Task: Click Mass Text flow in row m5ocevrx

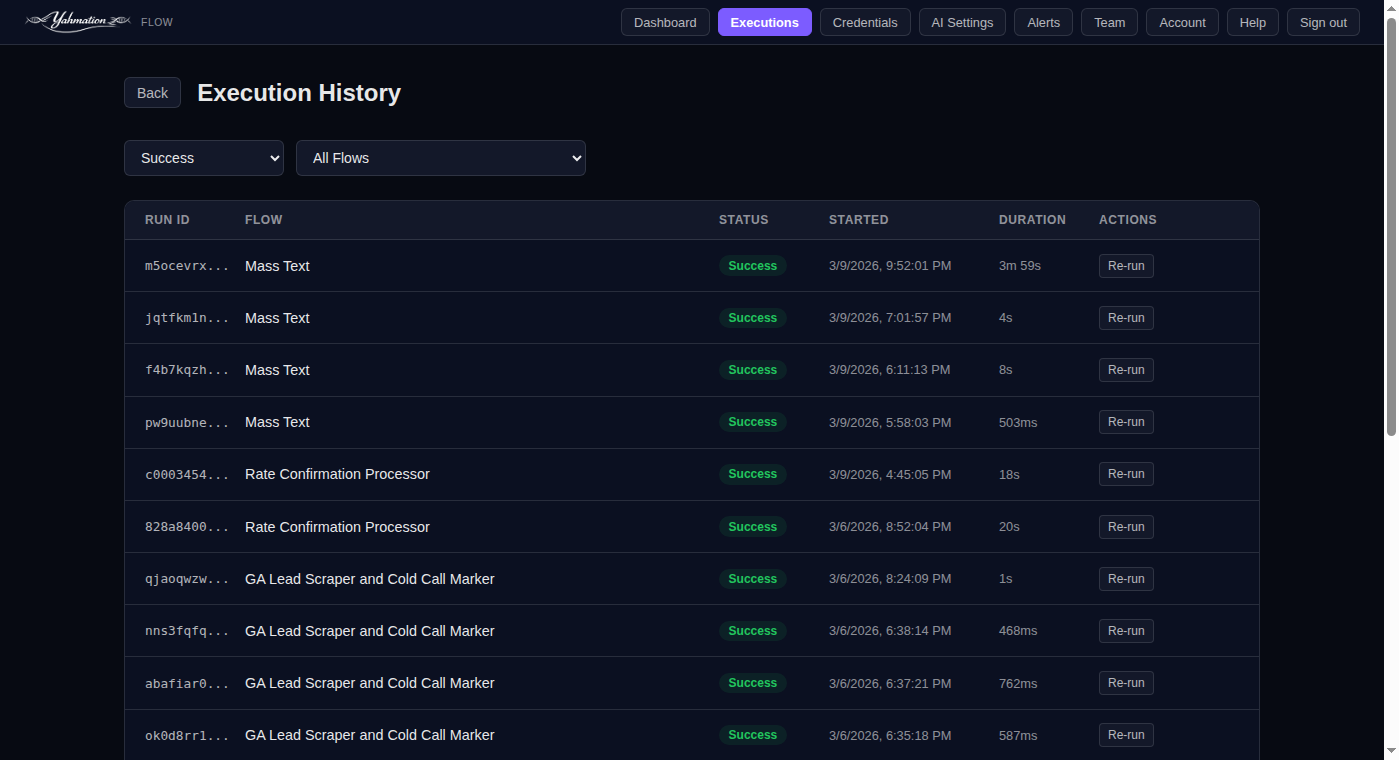Action: click(x=277, y=266)
